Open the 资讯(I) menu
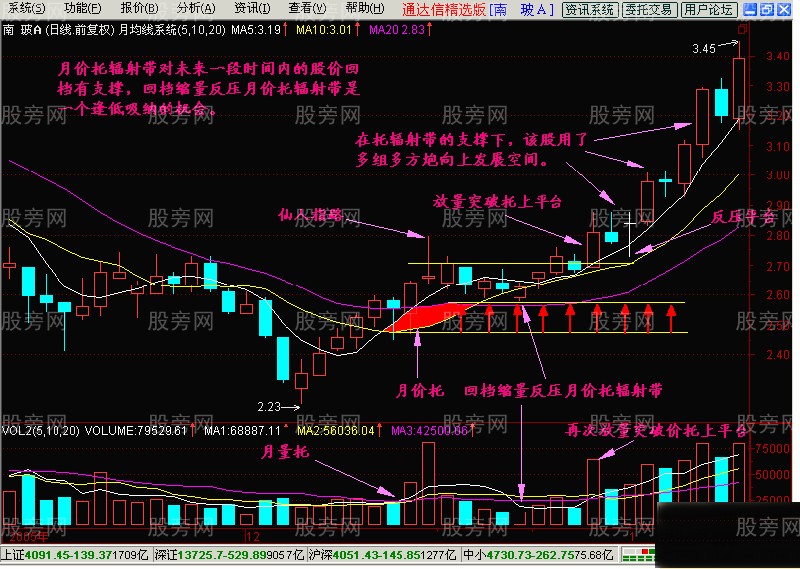This screenshot has height=569, width=800. coord(252,8)
